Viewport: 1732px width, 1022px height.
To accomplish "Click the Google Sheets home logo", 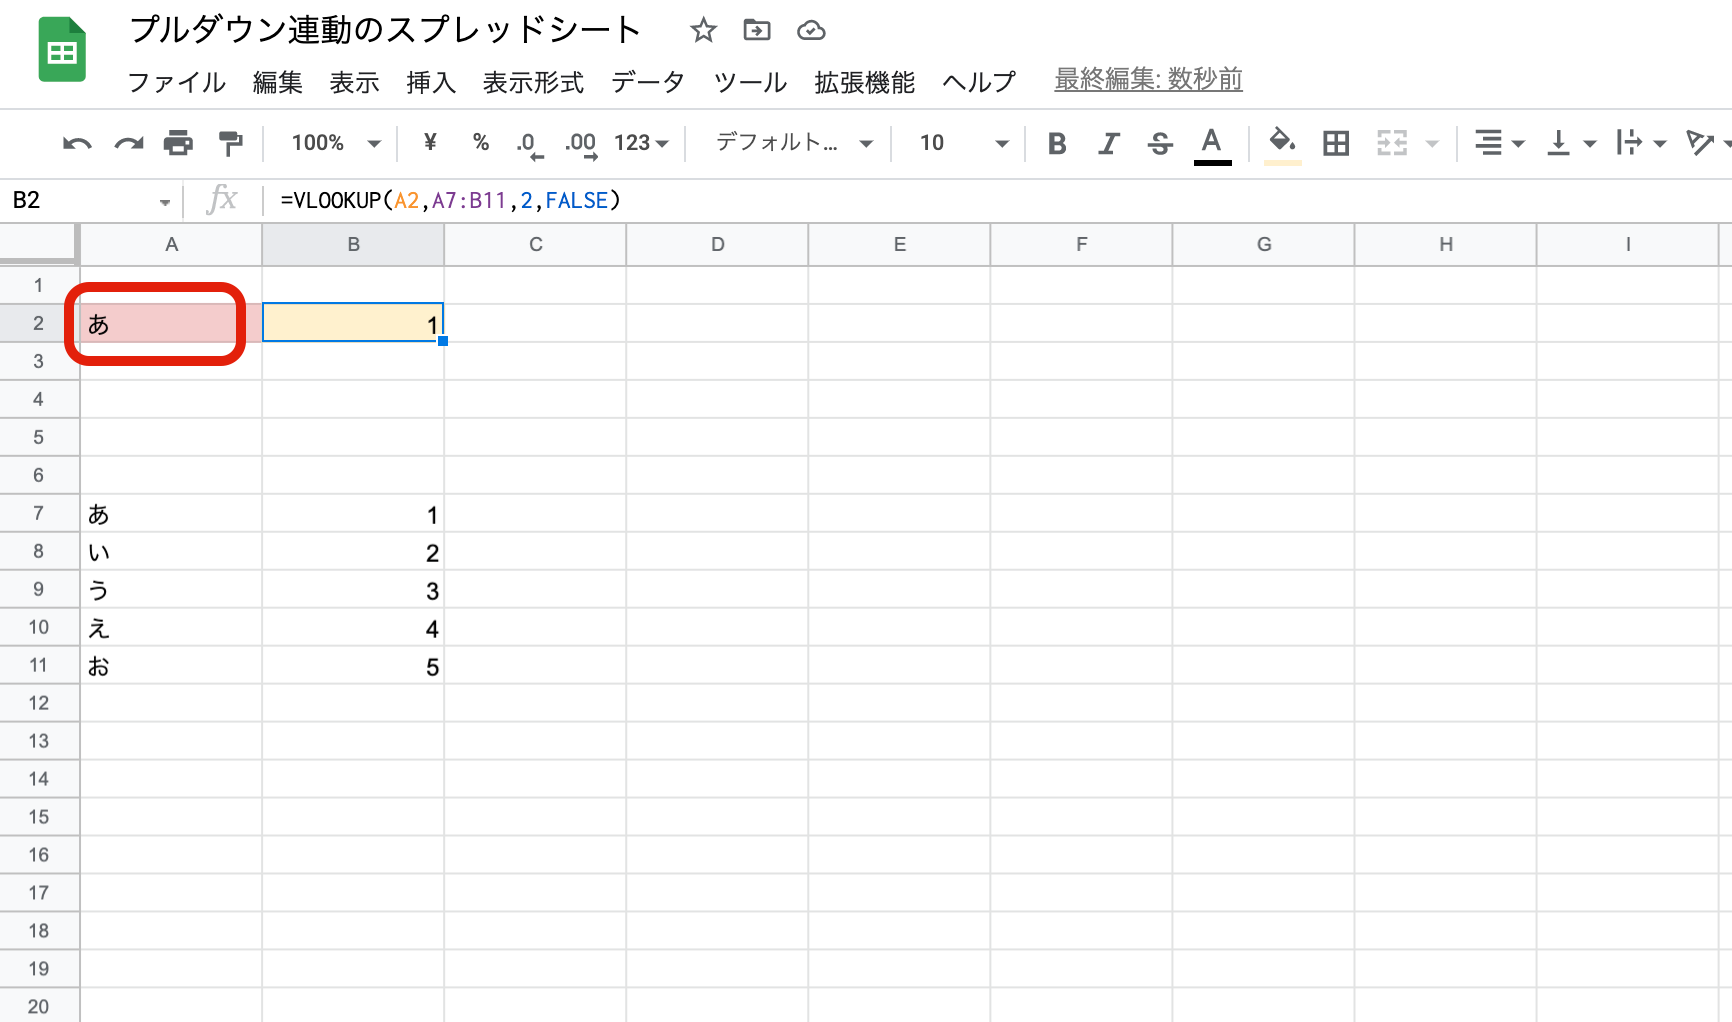I will [x=62, y=50].
